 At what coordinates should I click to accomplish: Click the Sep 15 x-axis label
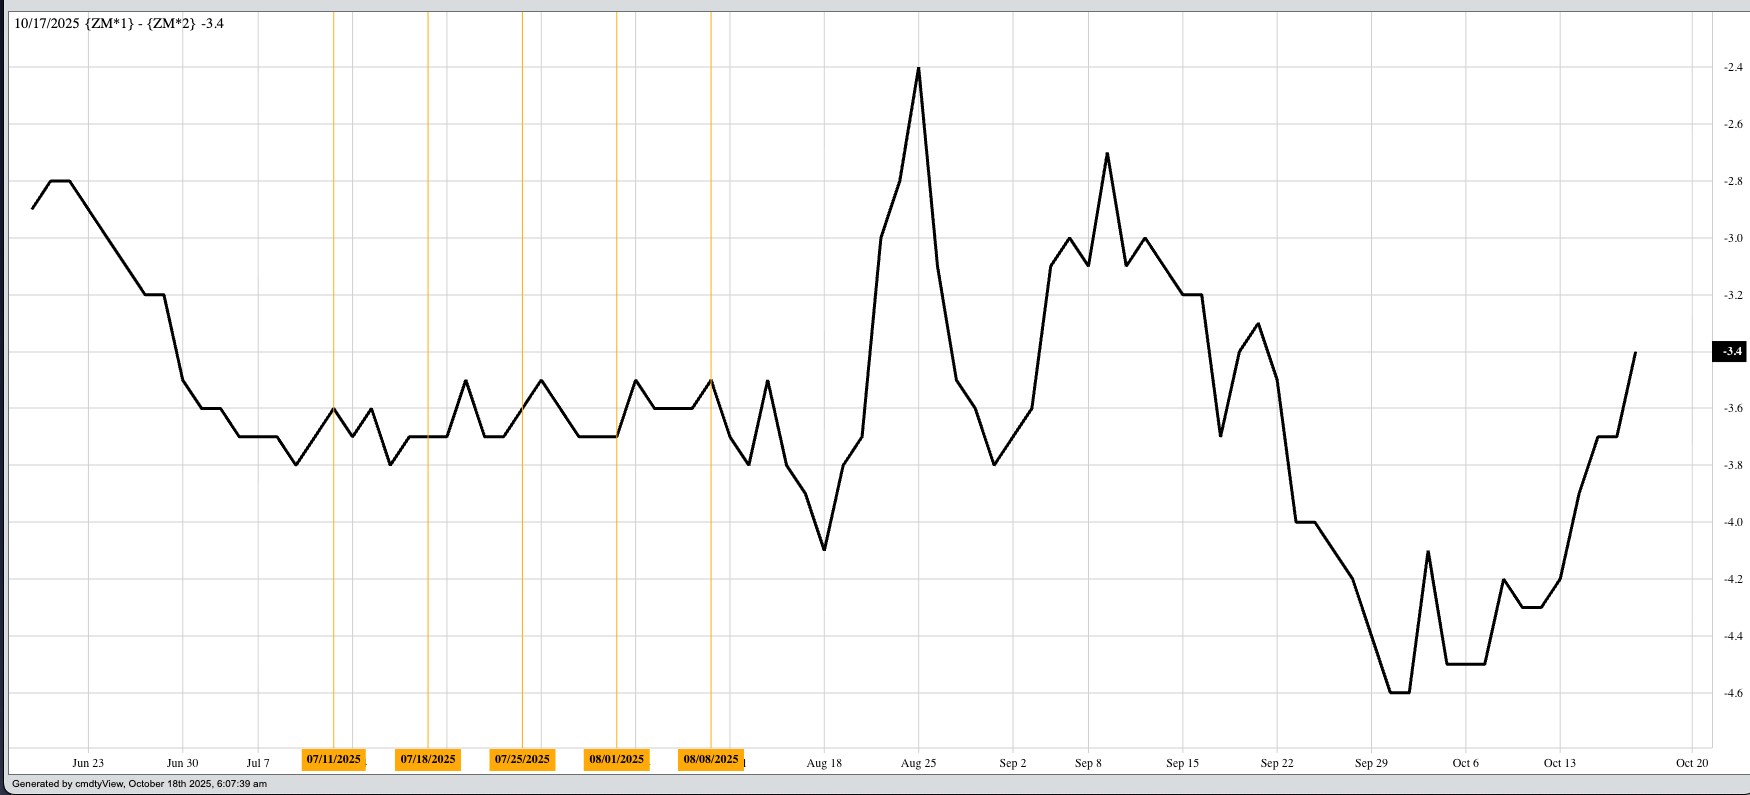(1182, 763)
